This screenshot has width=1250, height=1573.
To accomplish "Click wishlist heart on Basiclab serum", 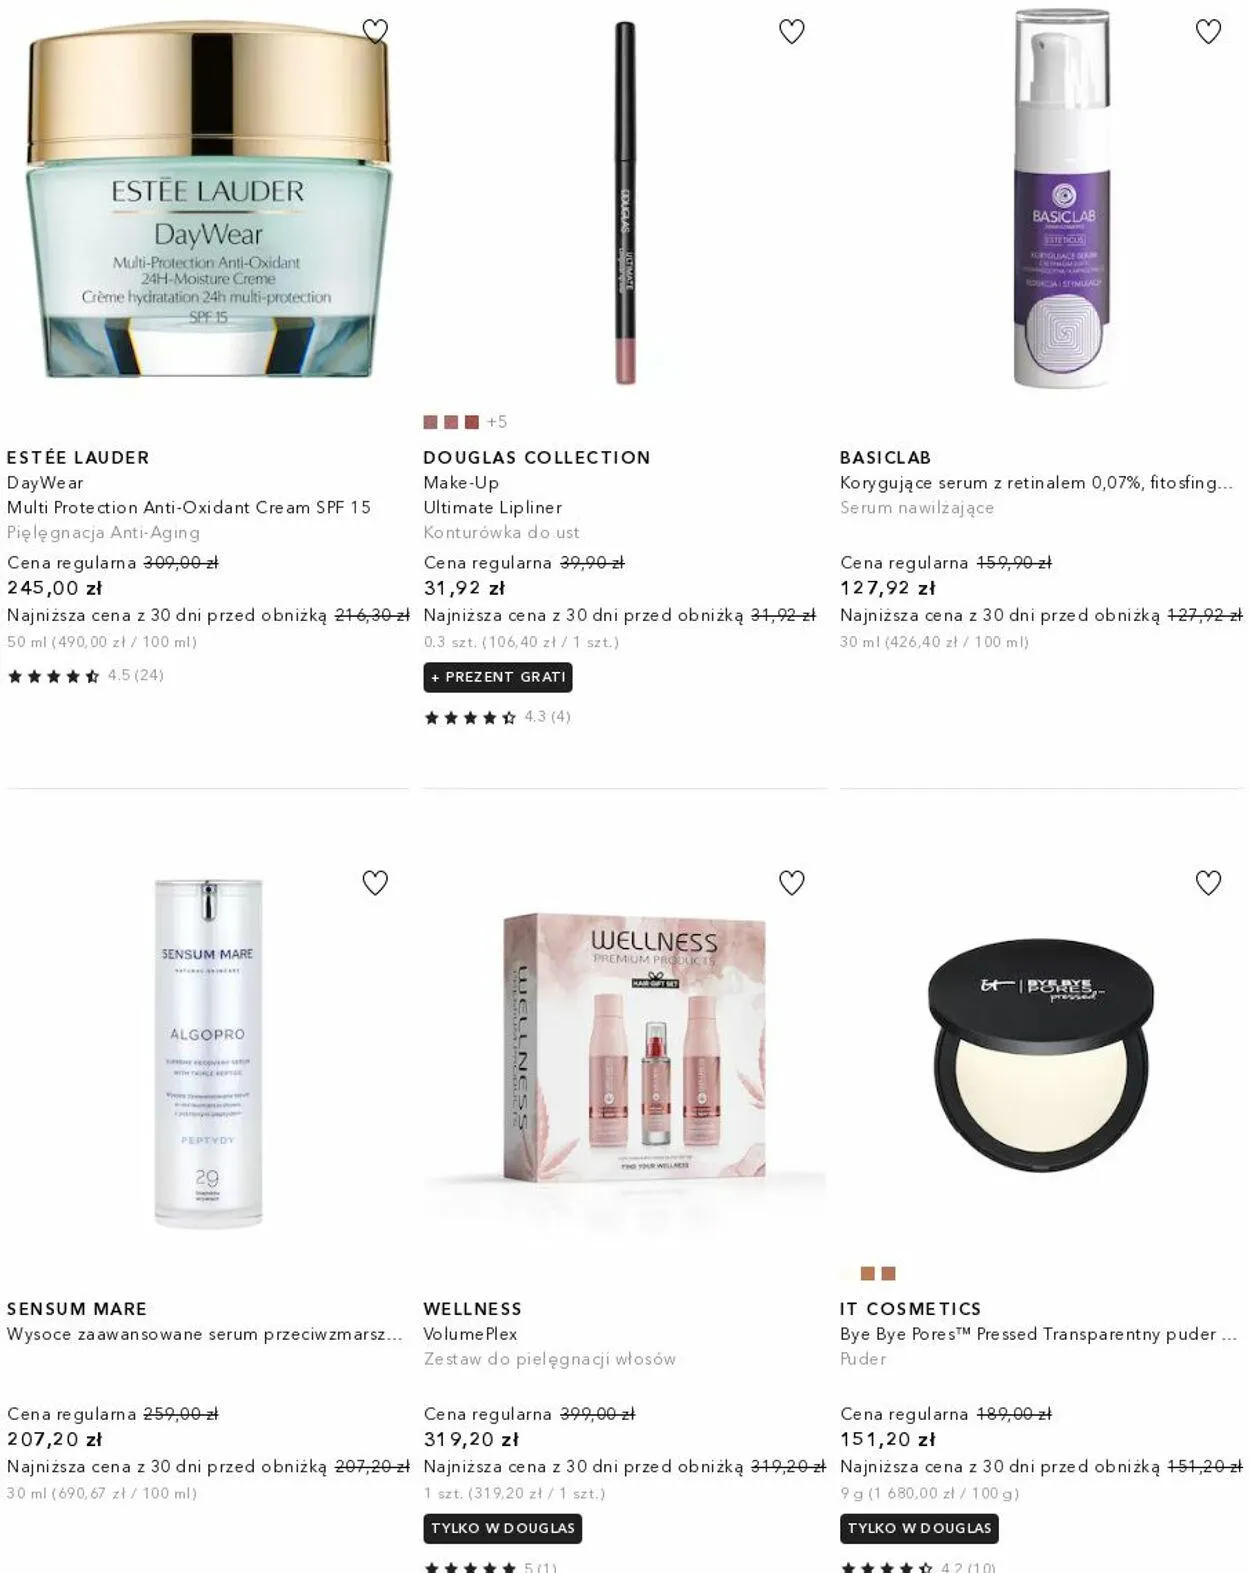I will [1208, 31].
